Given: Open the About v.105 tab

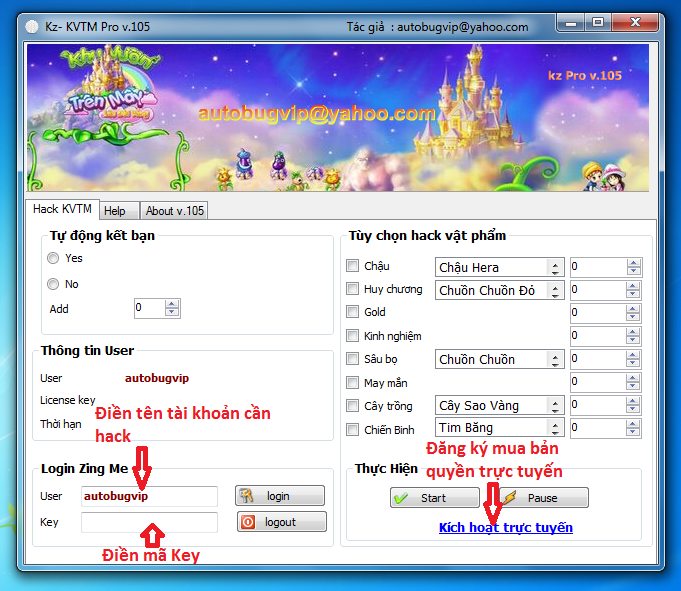Looking at the screenshot, I should tap(174, 211).
